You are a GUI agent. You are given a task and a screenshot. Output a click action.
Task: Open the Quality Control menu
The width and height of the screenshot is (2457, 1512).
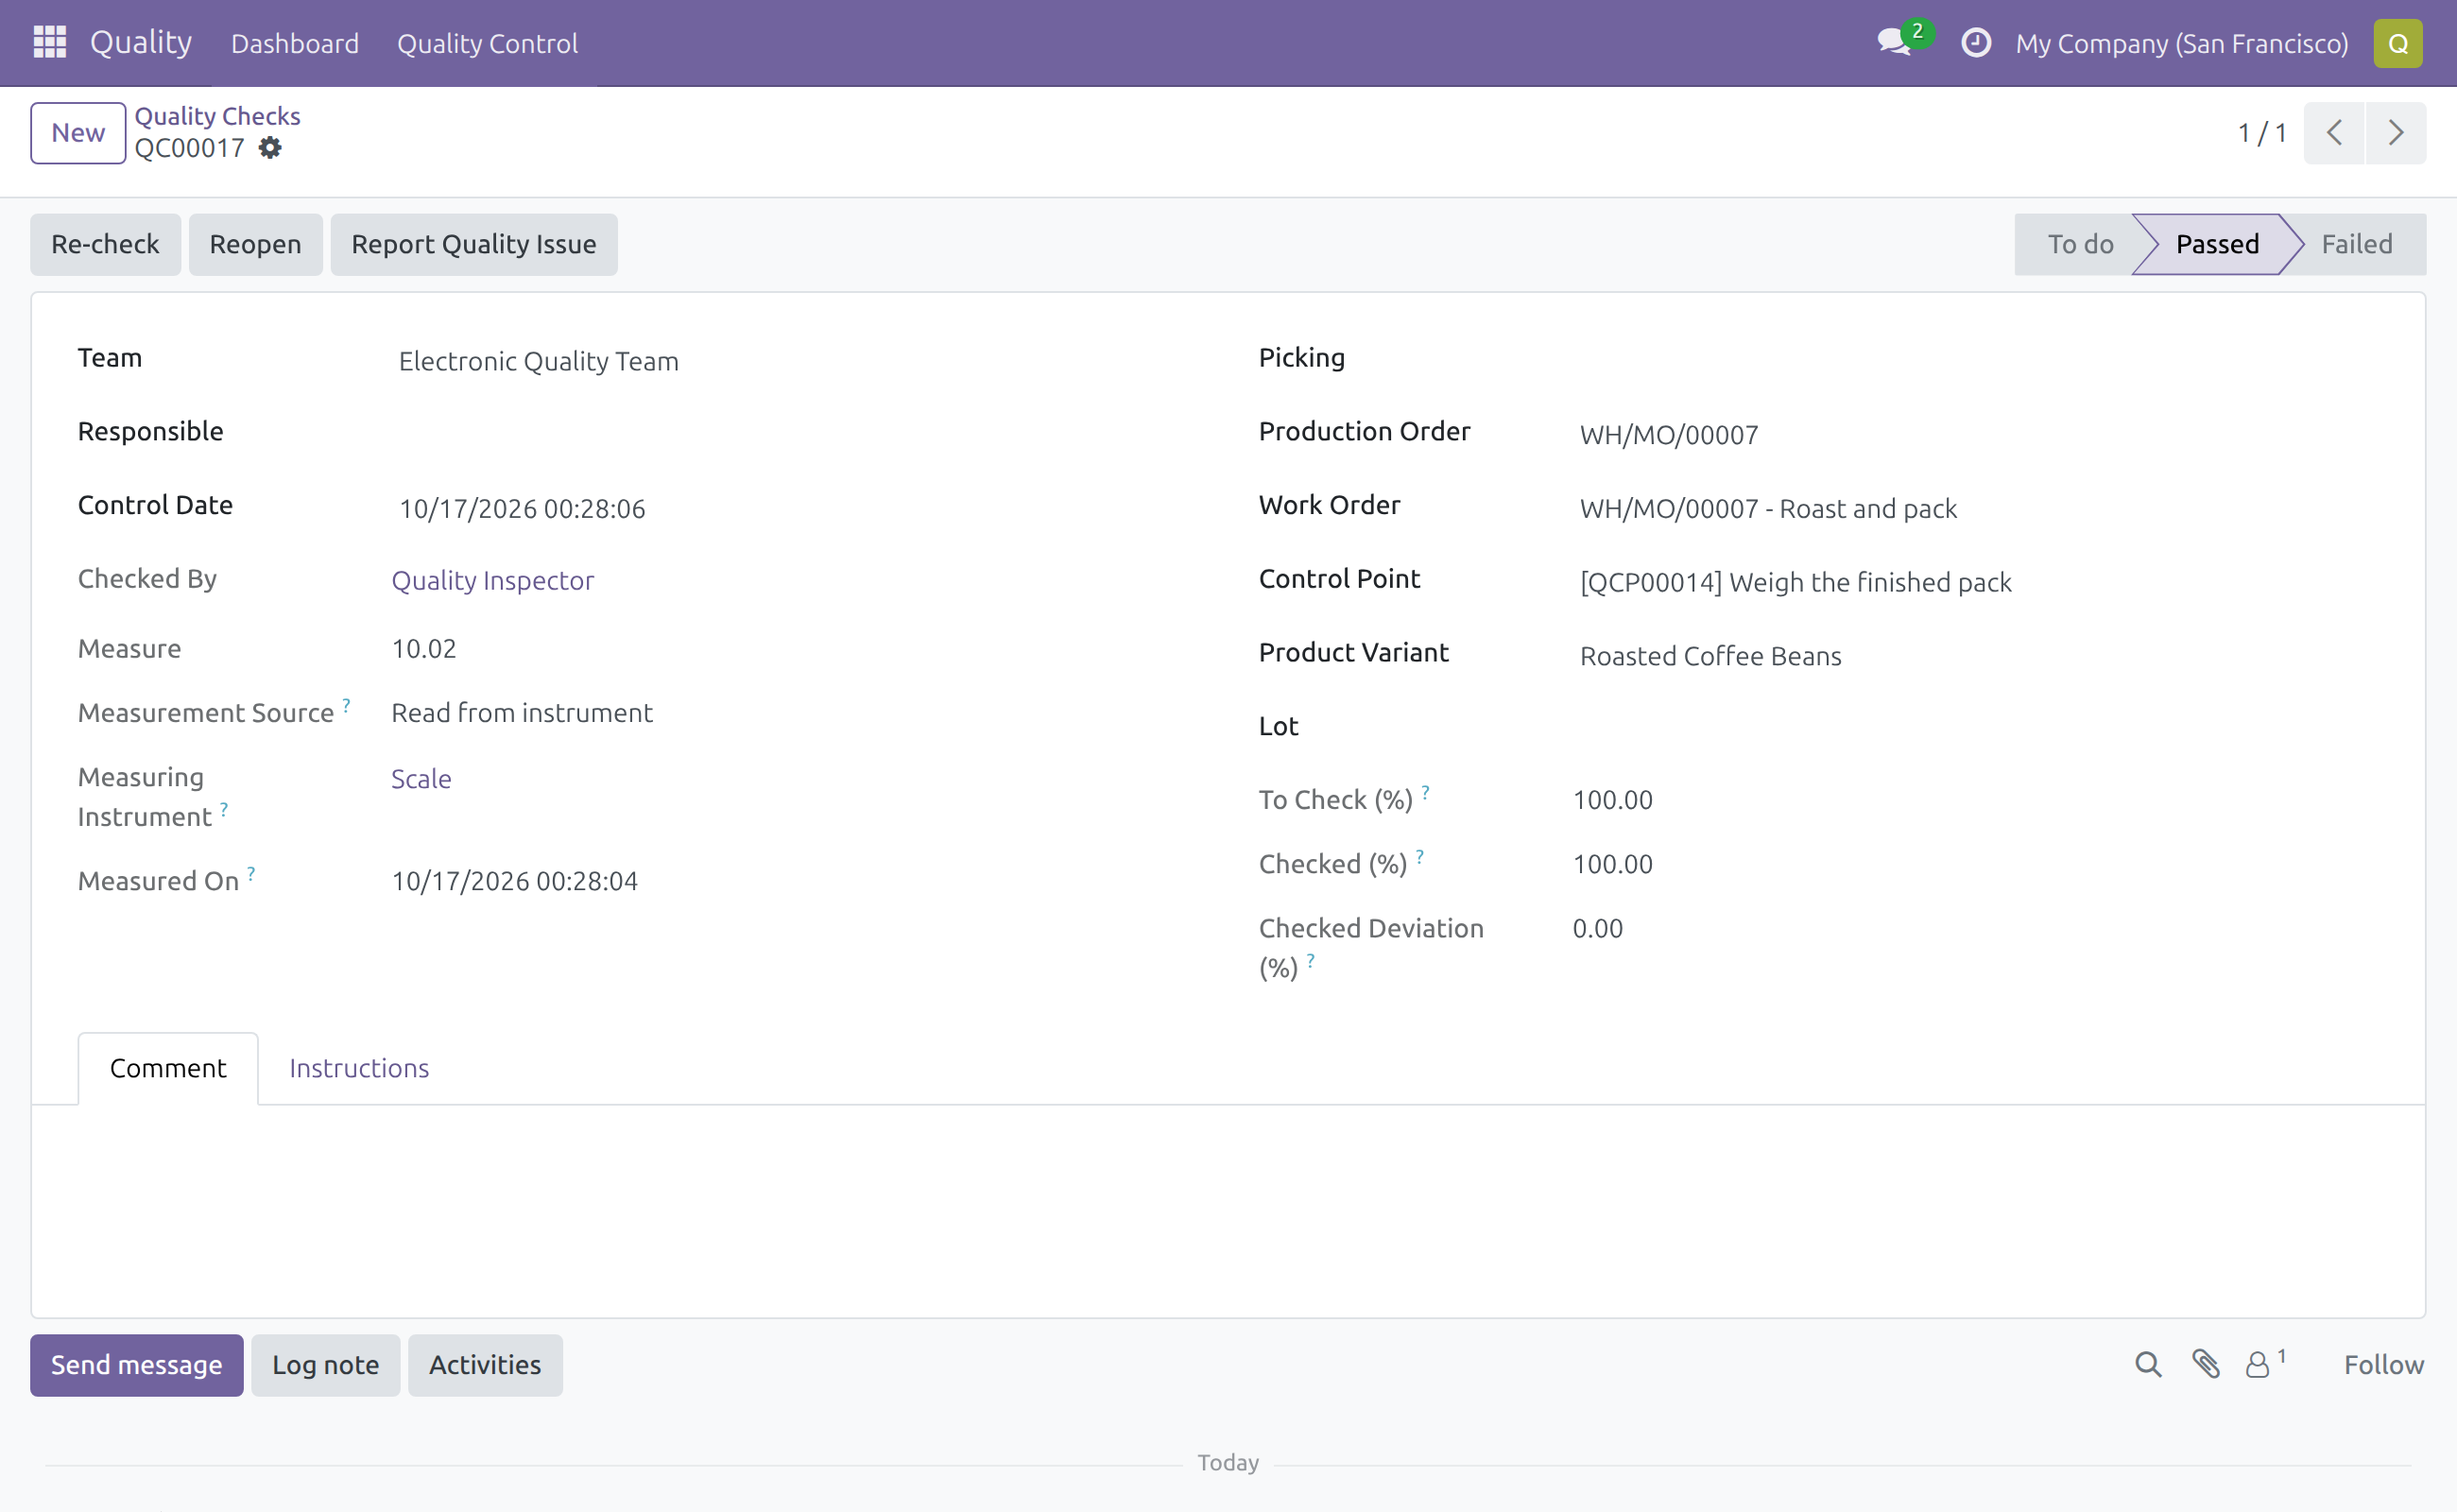coord(487,43)
